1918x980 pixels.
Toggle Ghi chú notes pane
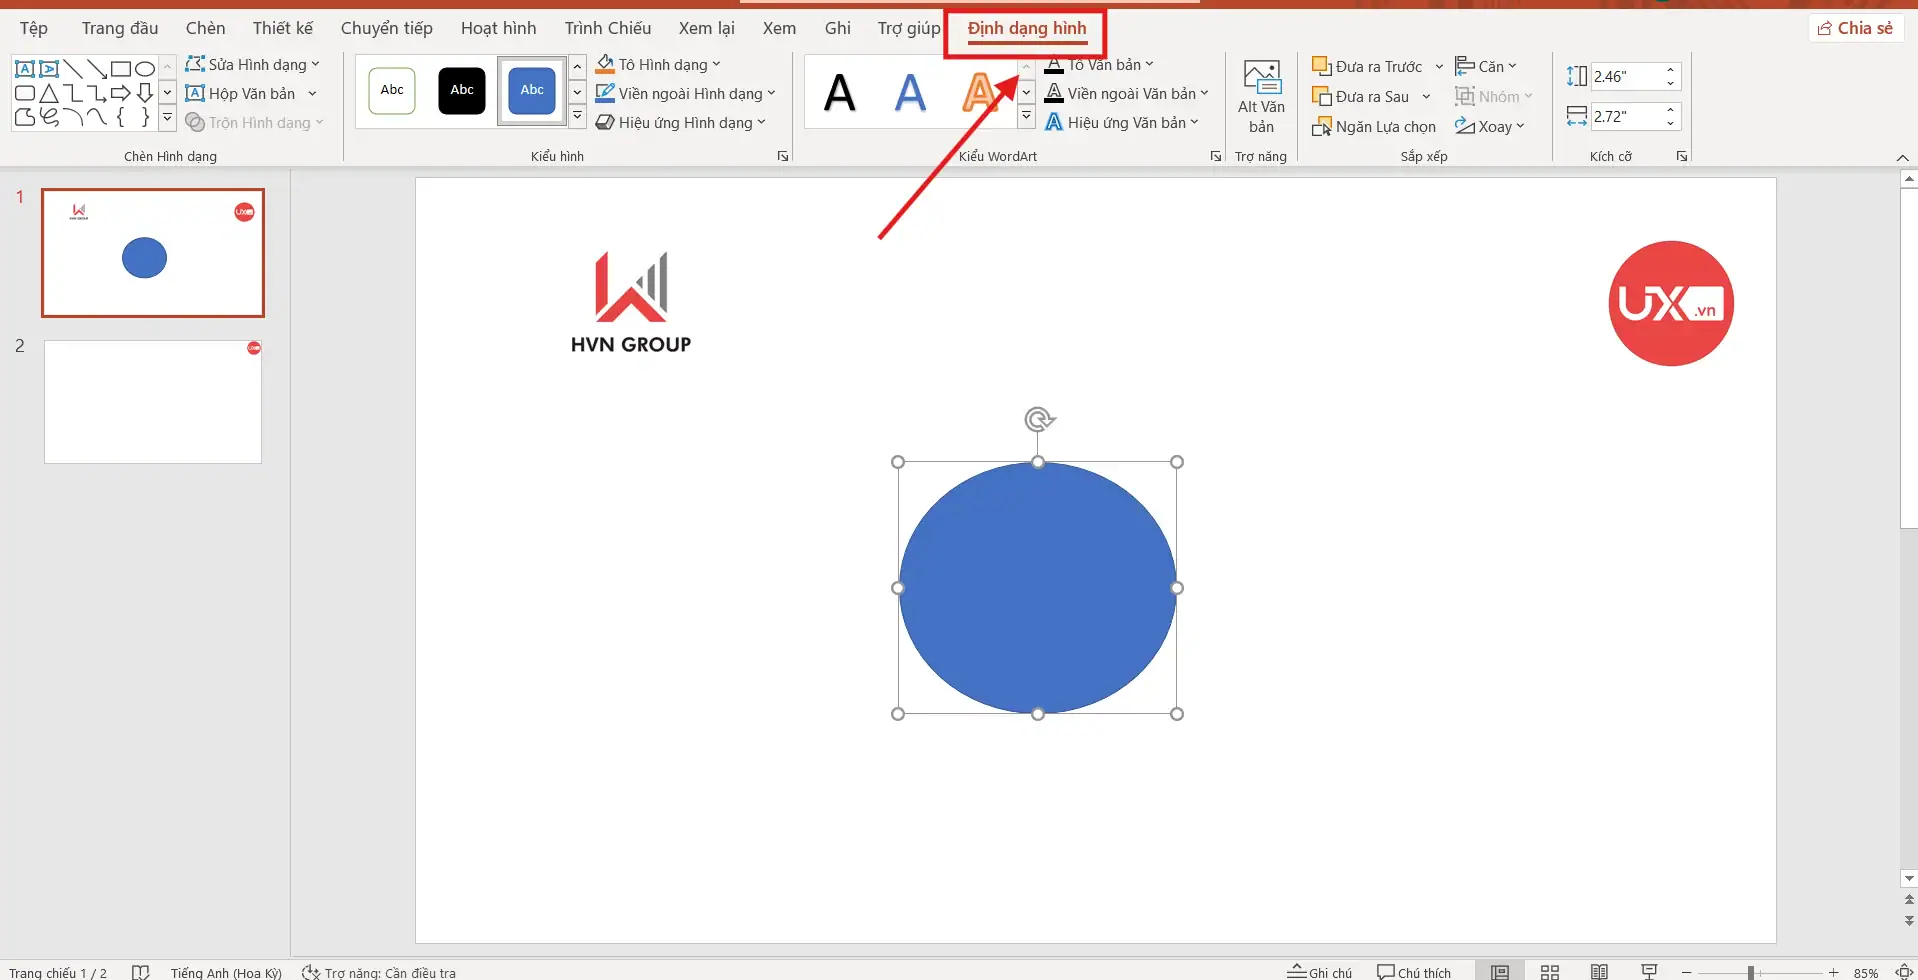(x=1319, y=972)
